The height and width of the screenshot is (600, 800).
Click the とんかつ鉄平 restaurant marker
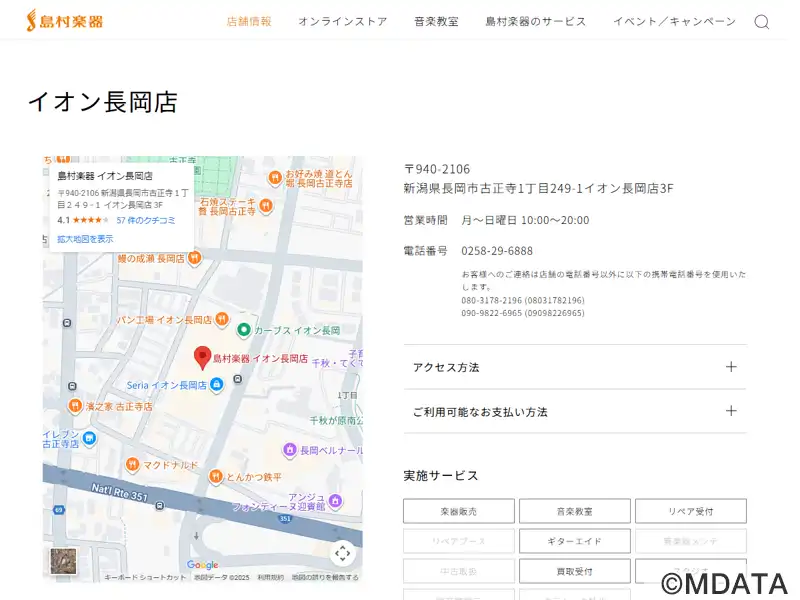coord(215,477)
